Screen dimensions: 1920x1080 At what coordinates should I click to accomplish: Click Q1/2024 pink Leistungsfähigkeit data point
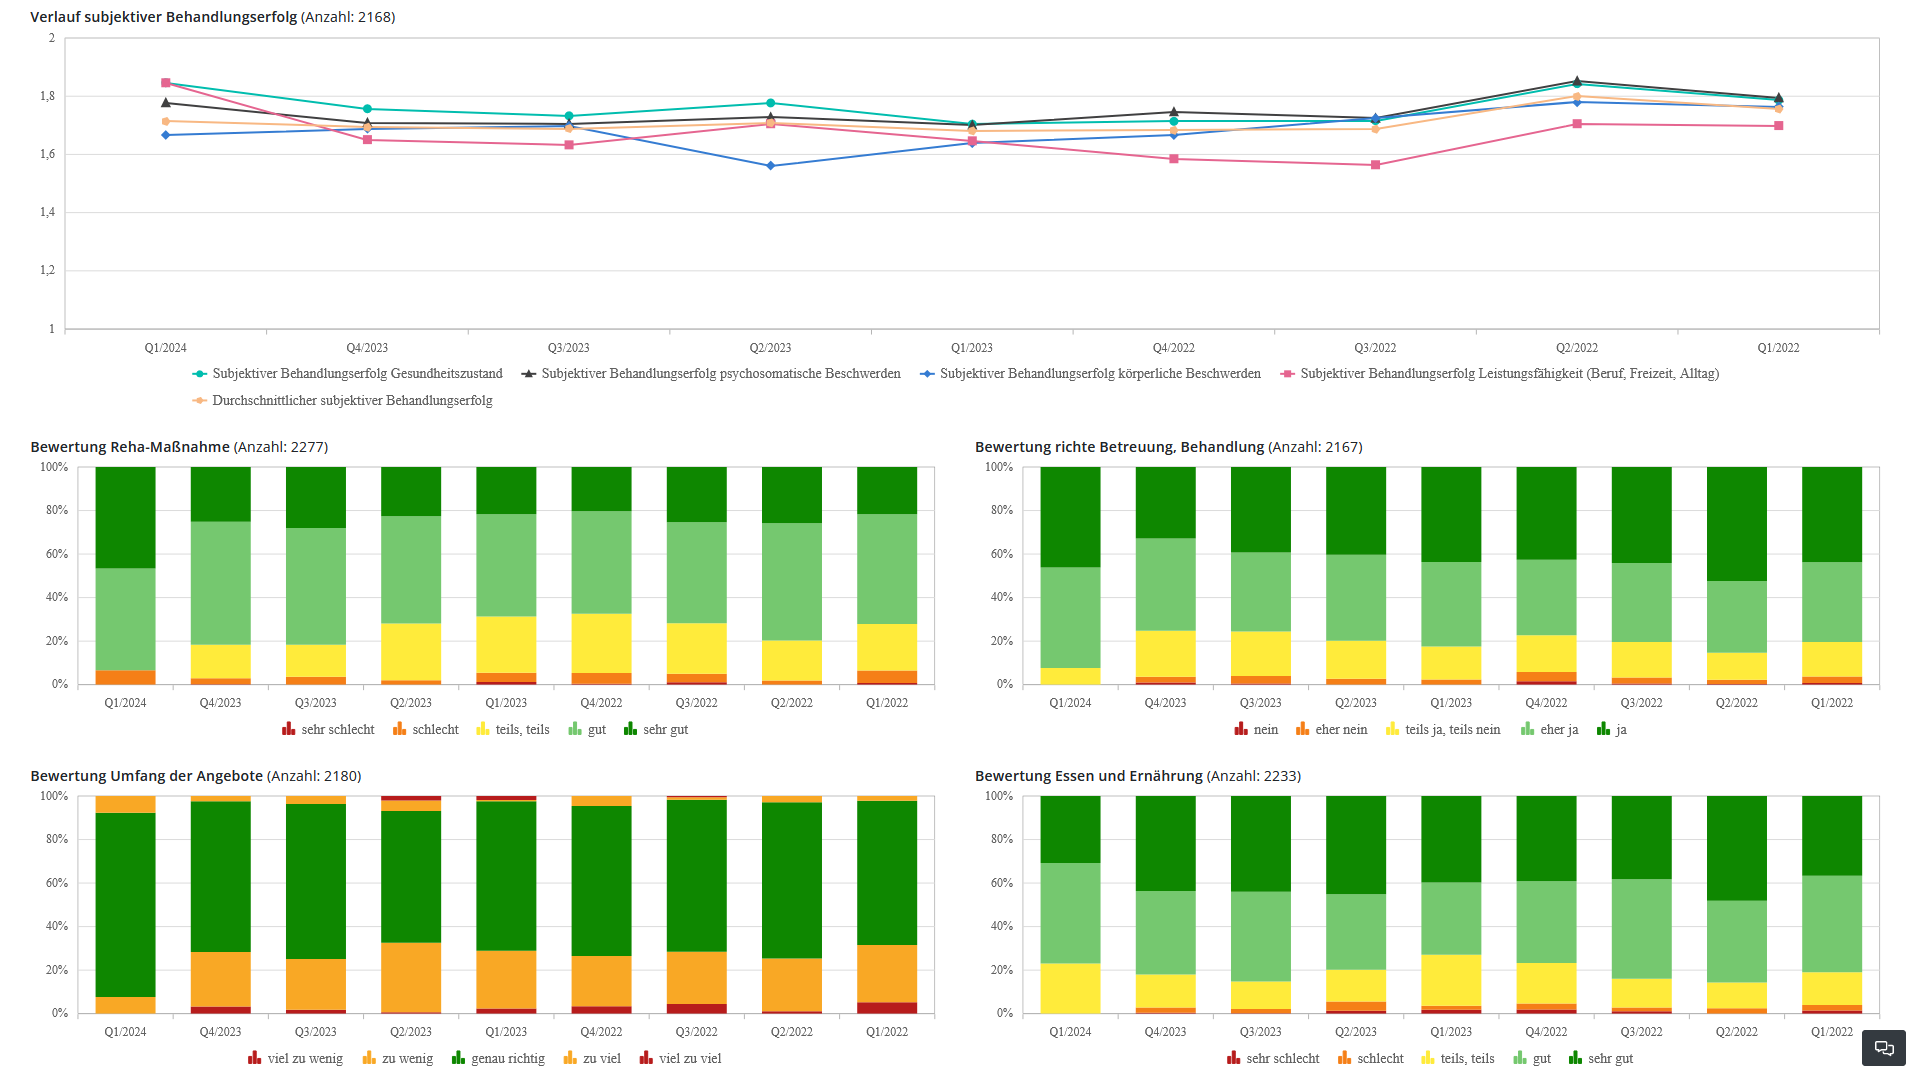(166, 83)
